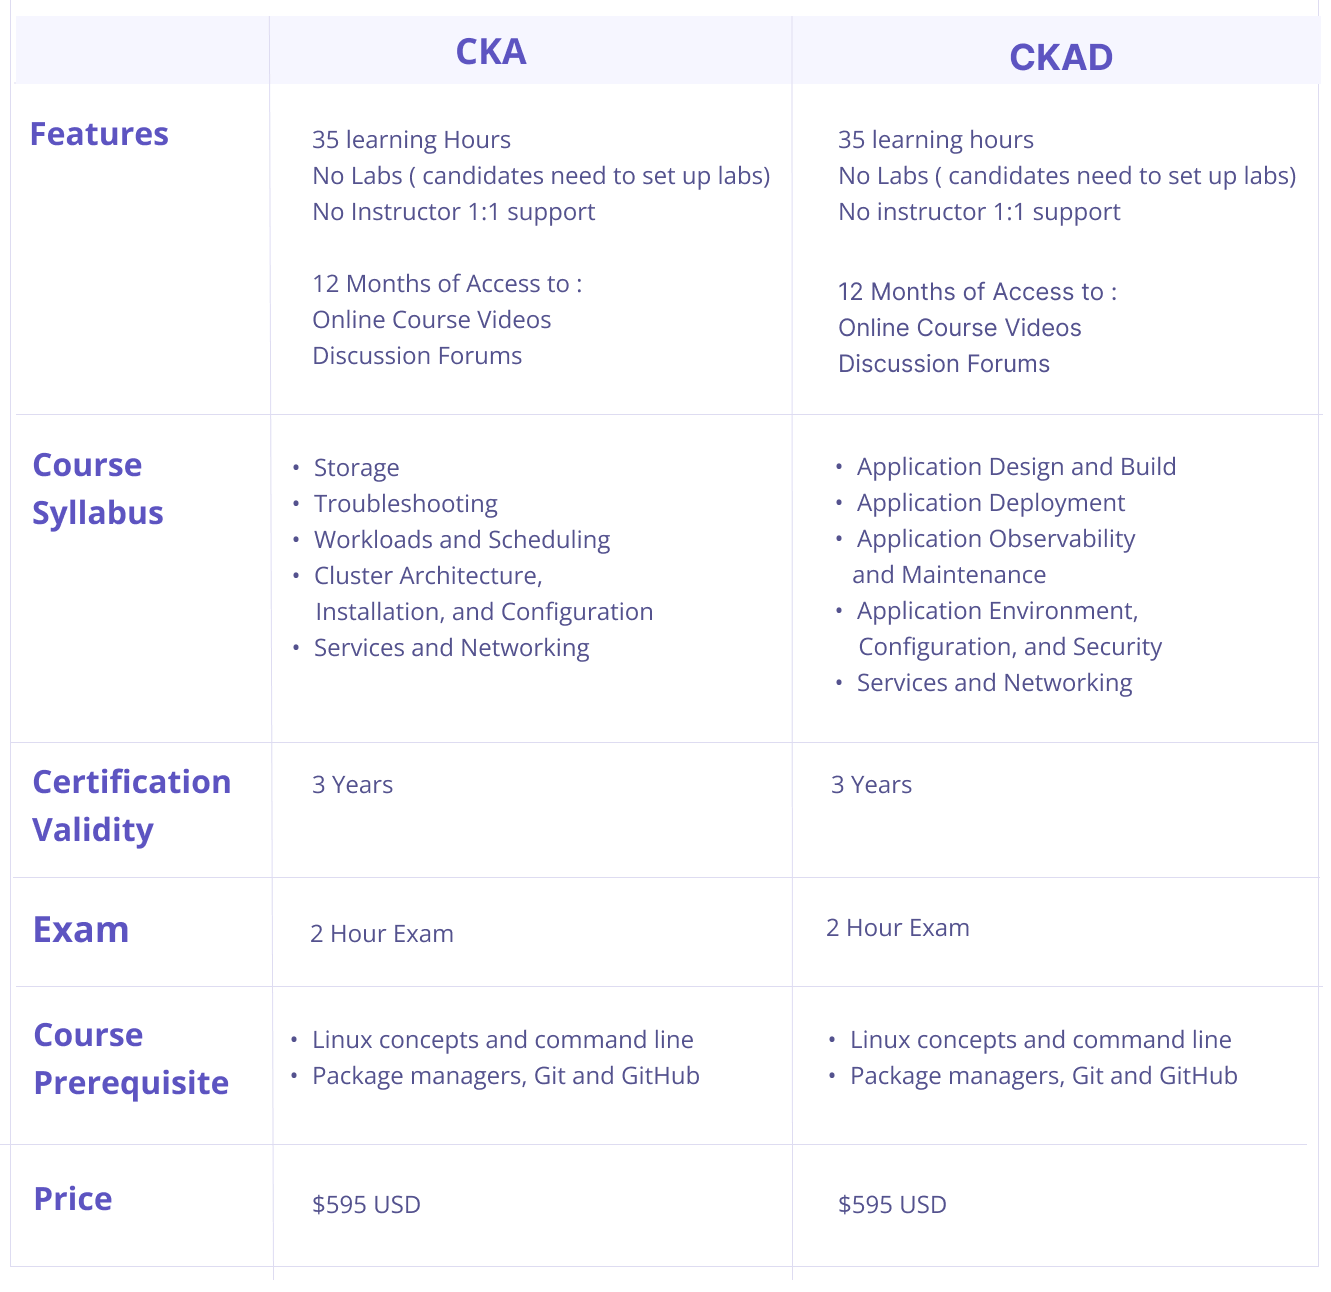This screenshot has height=1292, width=1331.
Task: Click the Course Syllabus row label
Action: tap(98, 489)
